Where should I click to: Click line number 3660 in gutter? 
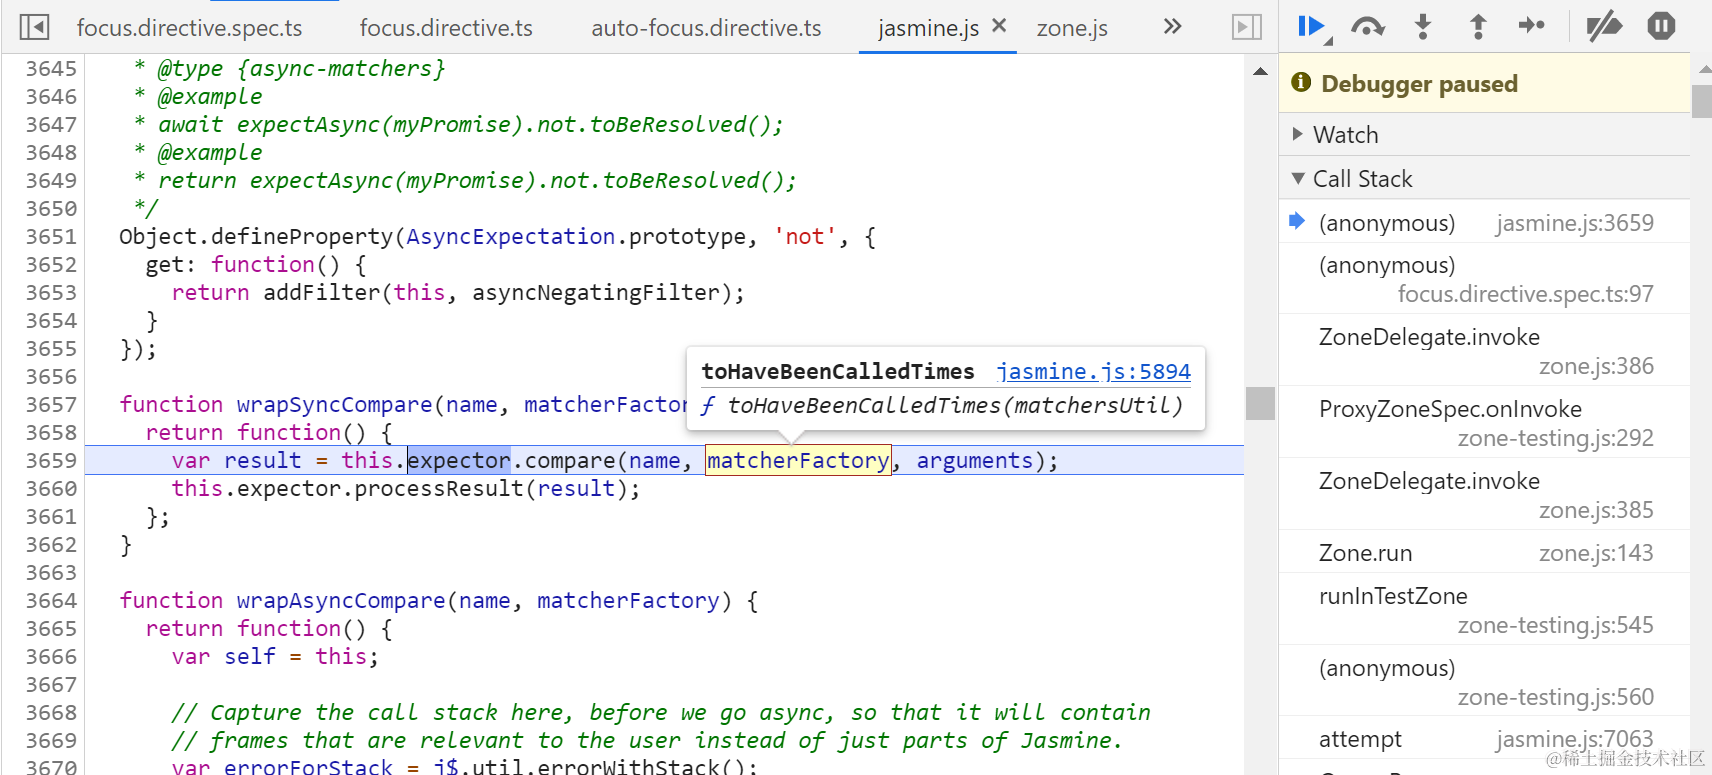pos(51,488)
